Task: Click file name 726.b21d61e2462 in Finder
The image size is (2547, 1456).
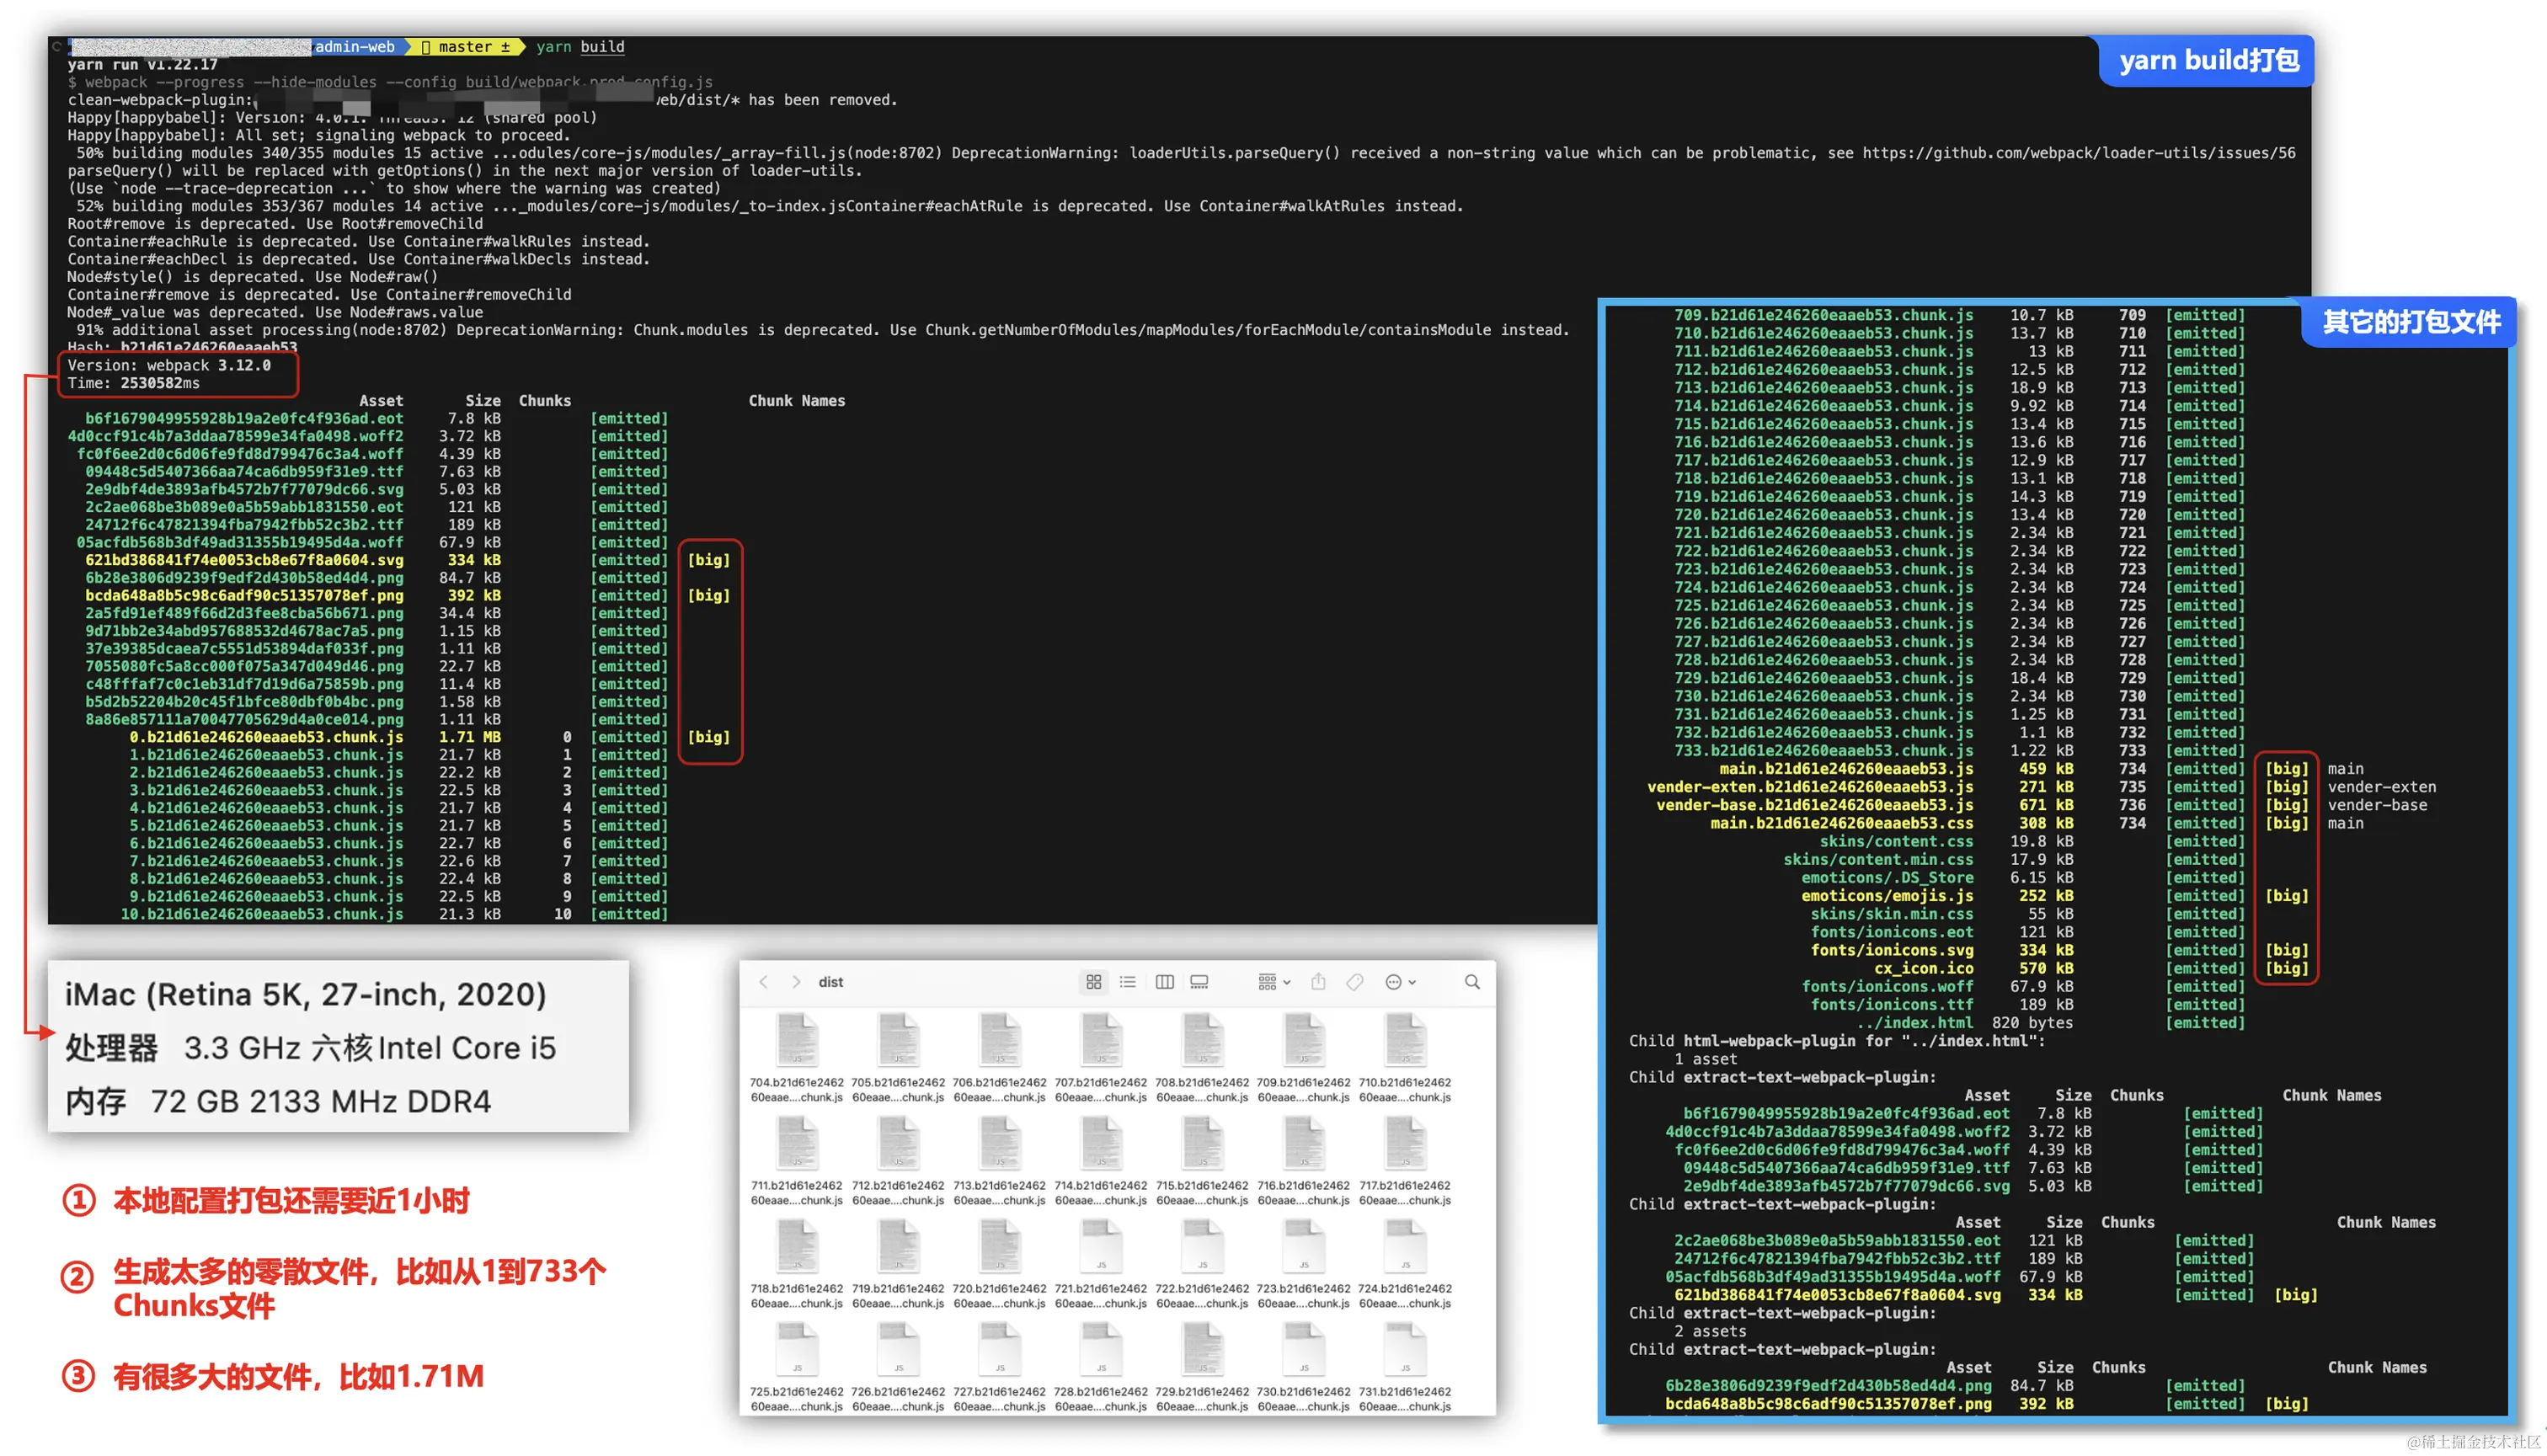Action: coord(898,1392)
